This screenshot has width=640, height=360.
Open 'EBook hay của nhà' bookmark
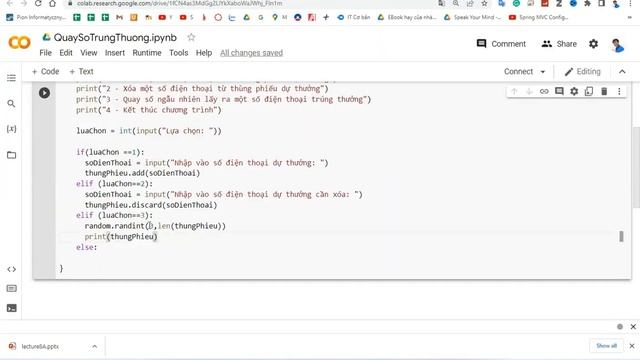click(407, 18)
